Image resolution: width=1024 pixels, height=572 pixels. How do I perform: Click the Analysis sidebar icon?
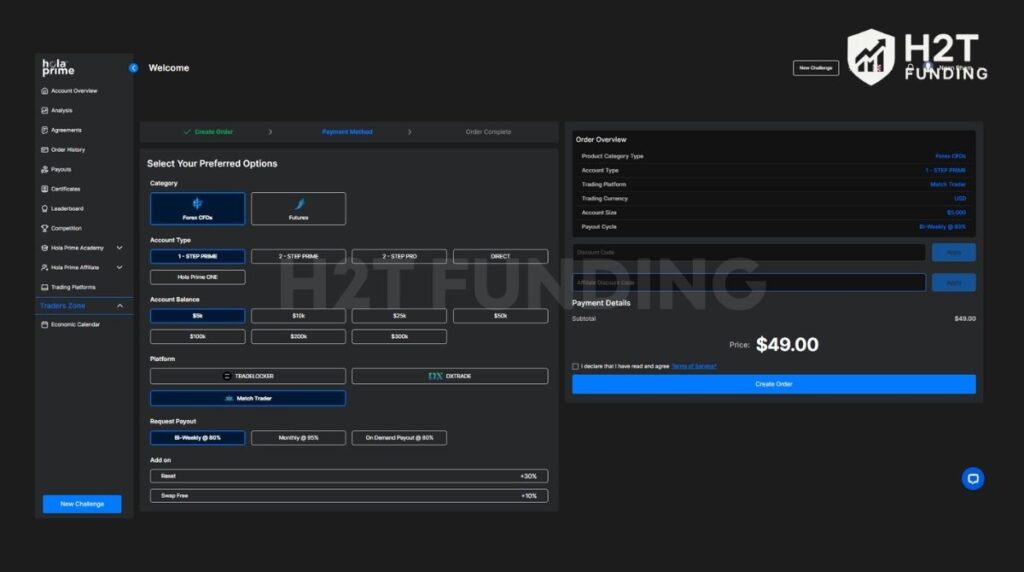coord(44,110)
